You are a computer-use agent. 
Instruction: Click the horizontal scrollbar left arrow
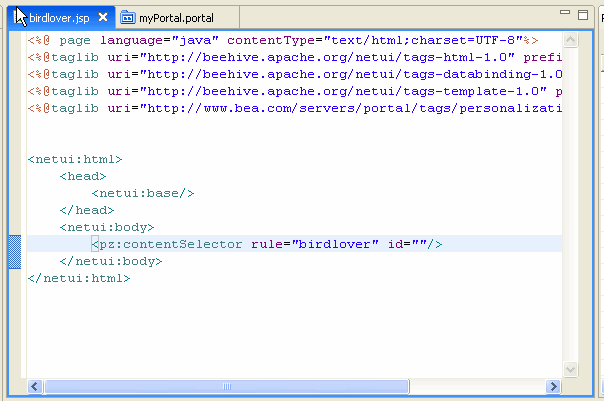coord(35,386)
